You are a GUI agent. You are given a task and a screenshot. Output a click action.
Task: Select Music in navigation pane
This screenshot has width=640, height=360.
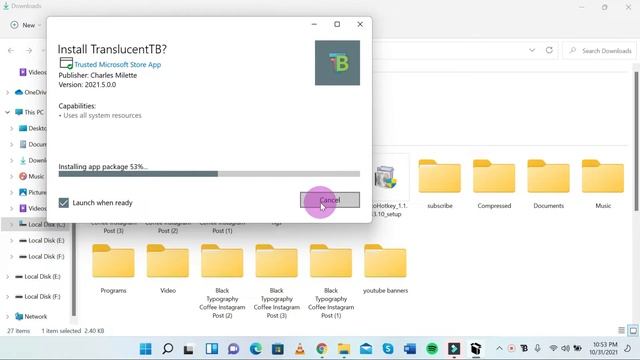pos(31,177)
